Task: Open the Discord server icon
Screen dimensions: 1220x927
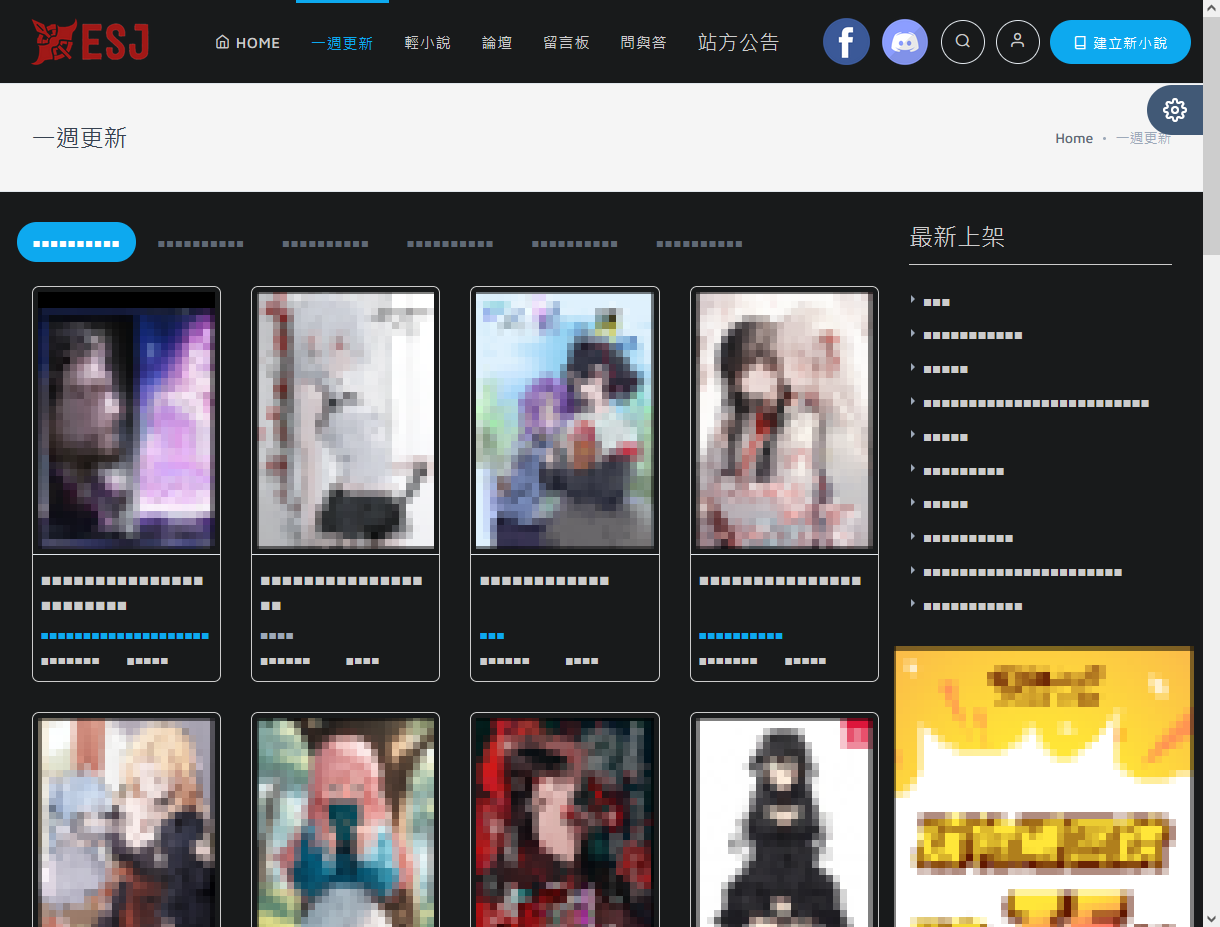Action: (905, 42)
